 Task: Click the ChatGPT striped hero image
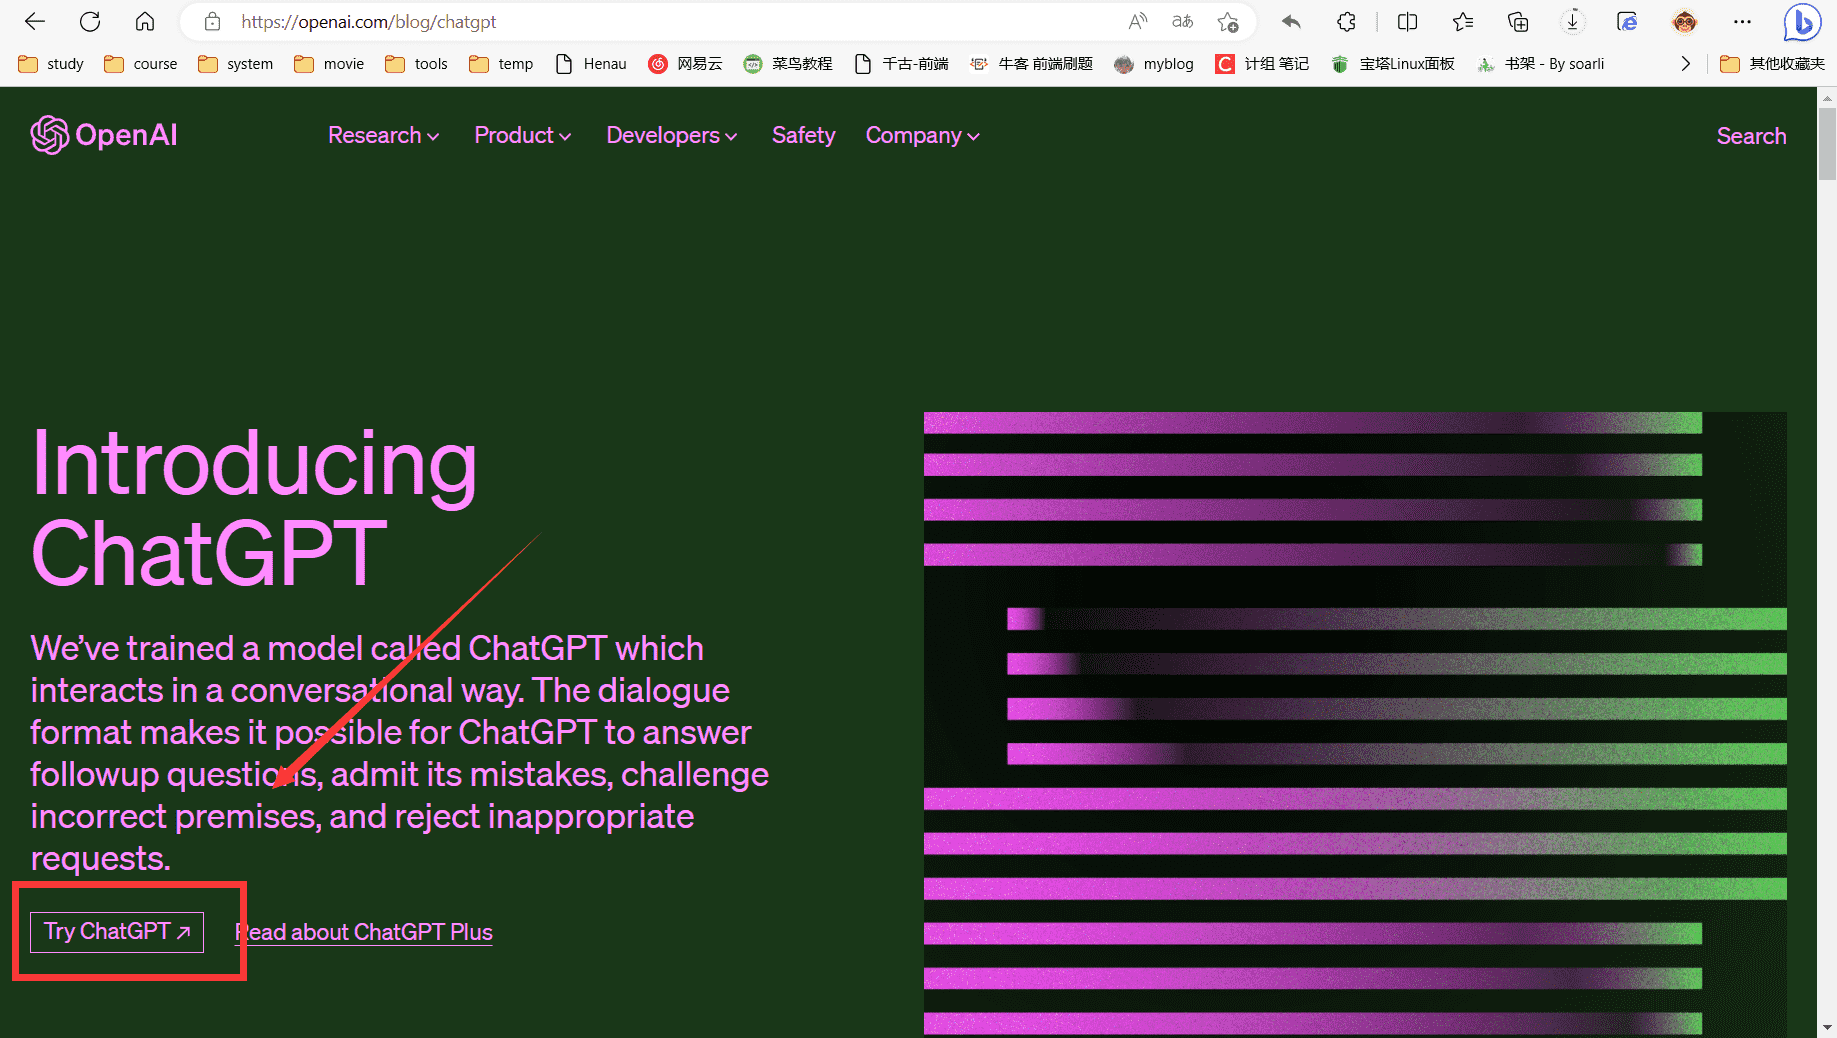pos(1355,724)
